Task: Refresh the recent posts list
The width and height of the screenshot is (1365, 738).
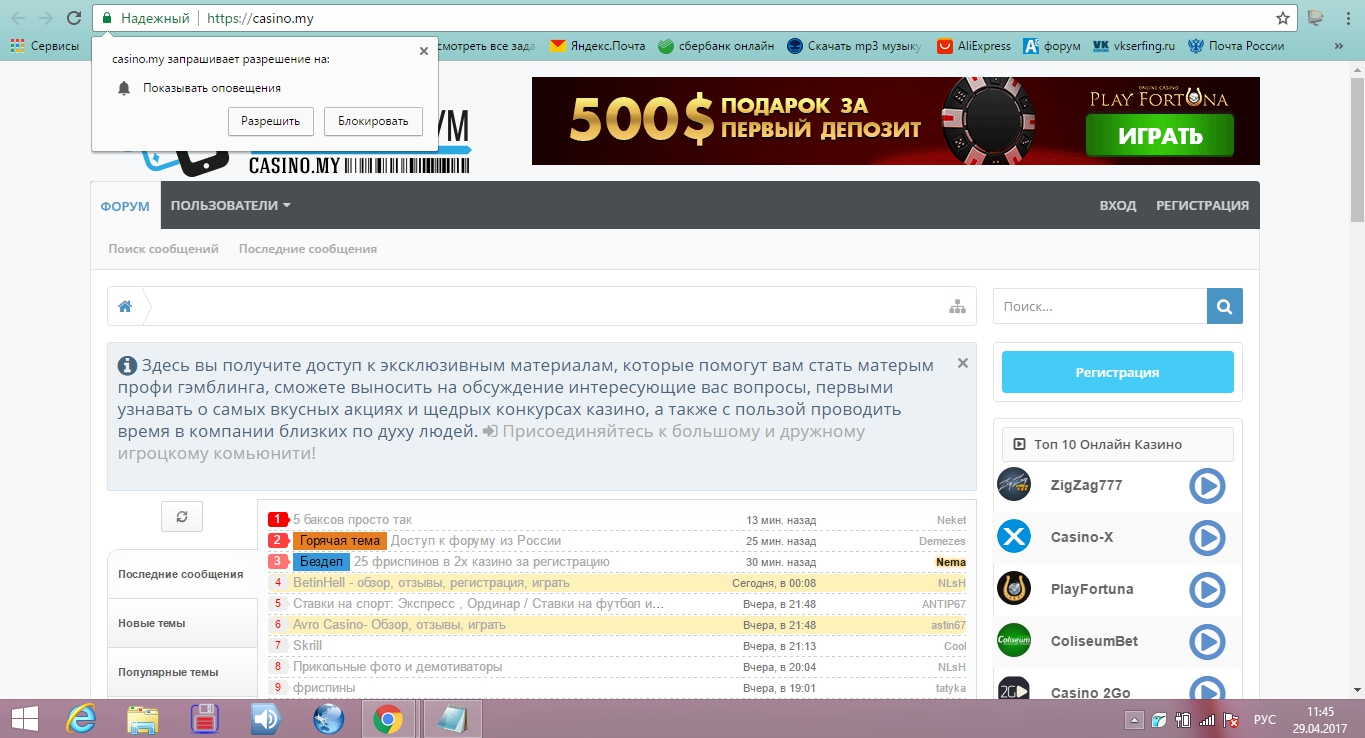Action: click(x=181, y=516)
